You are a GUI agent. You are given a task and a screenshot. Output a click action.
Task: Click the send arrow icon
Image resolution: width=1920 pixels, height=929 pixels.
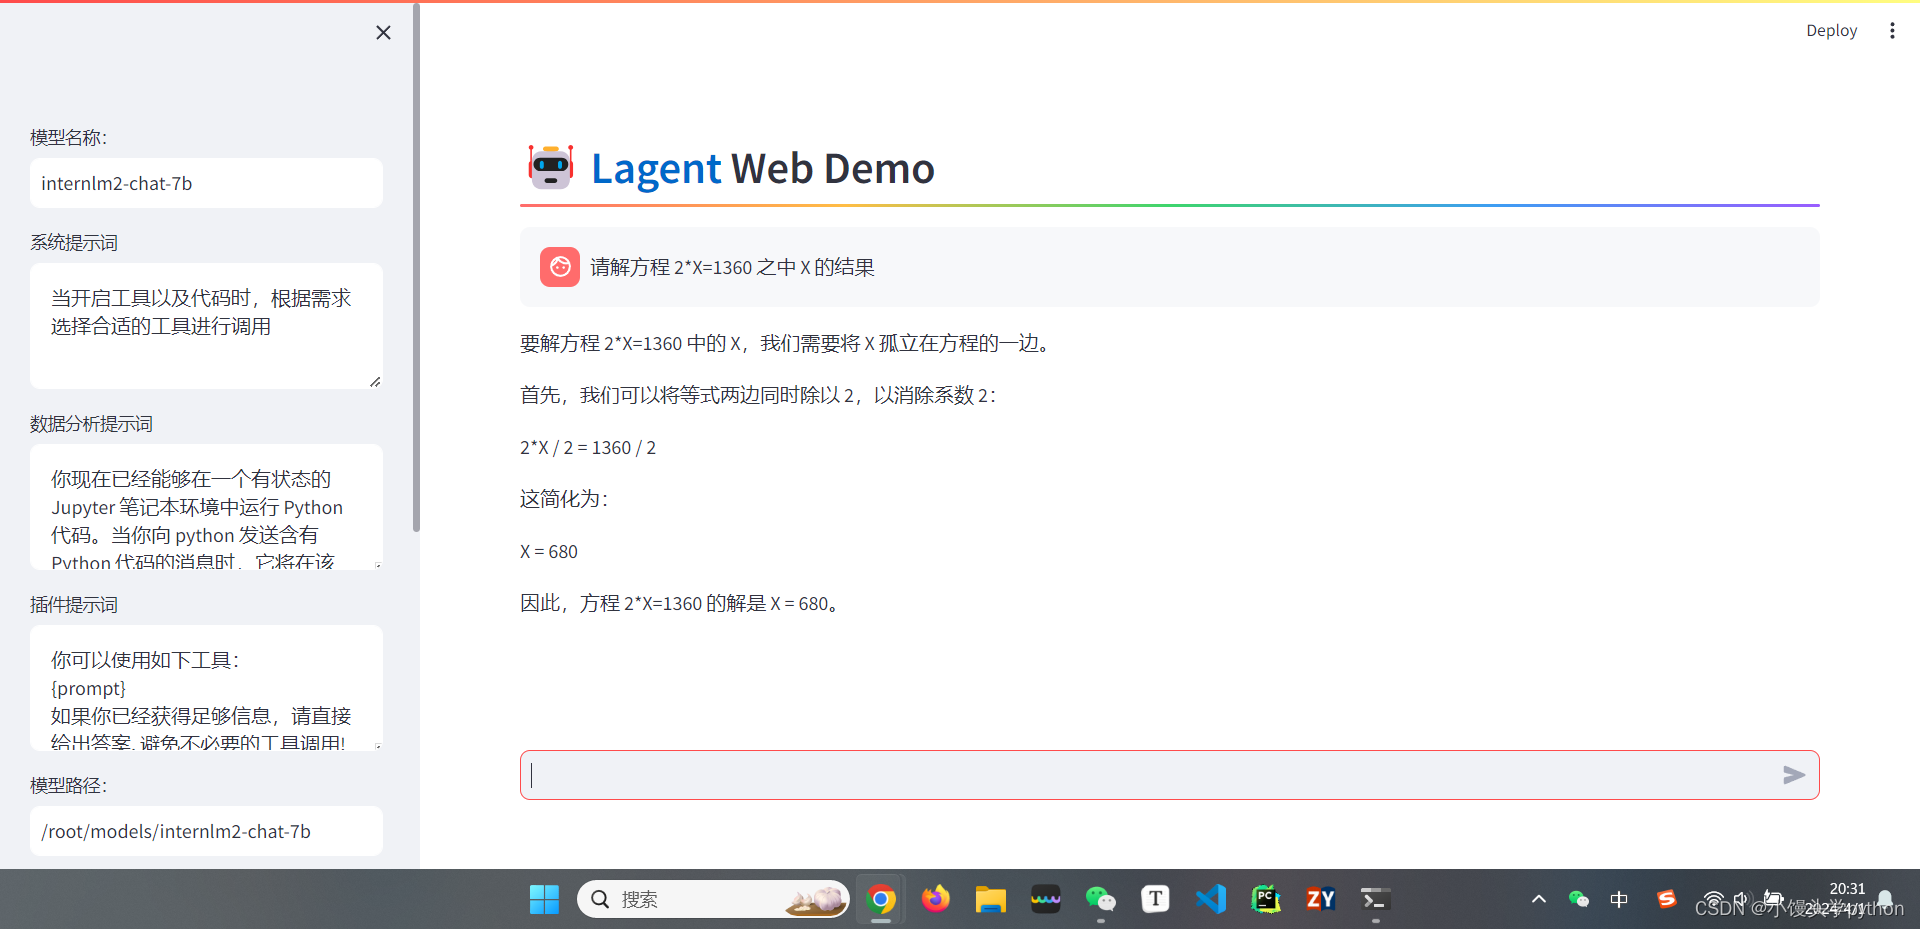tap(1794, 775)
